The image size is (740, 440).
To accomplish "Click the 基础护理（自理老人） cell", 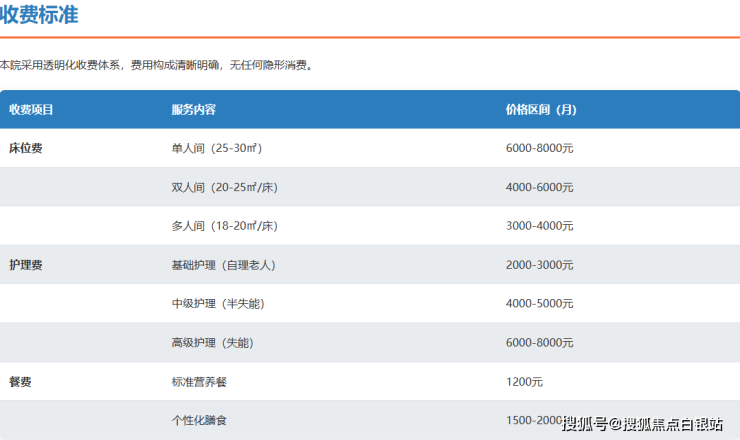I will pos(223,265).
